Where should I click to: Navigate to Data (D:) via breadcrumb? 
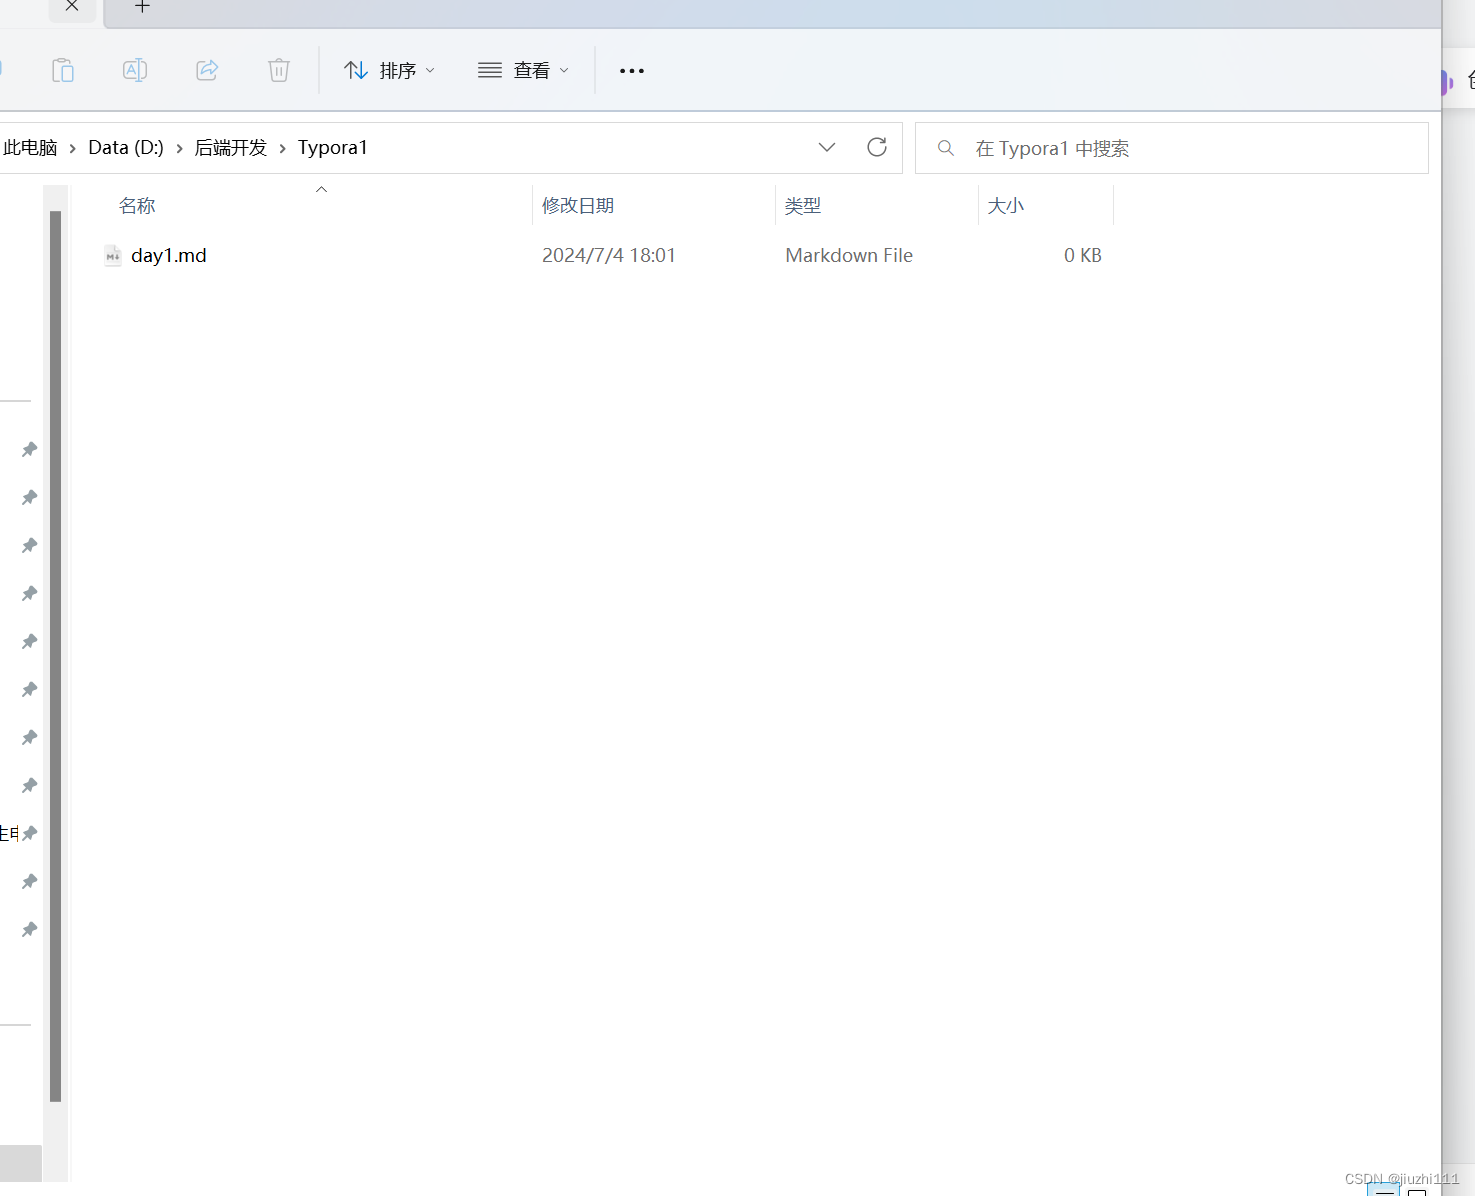[124, 147]
